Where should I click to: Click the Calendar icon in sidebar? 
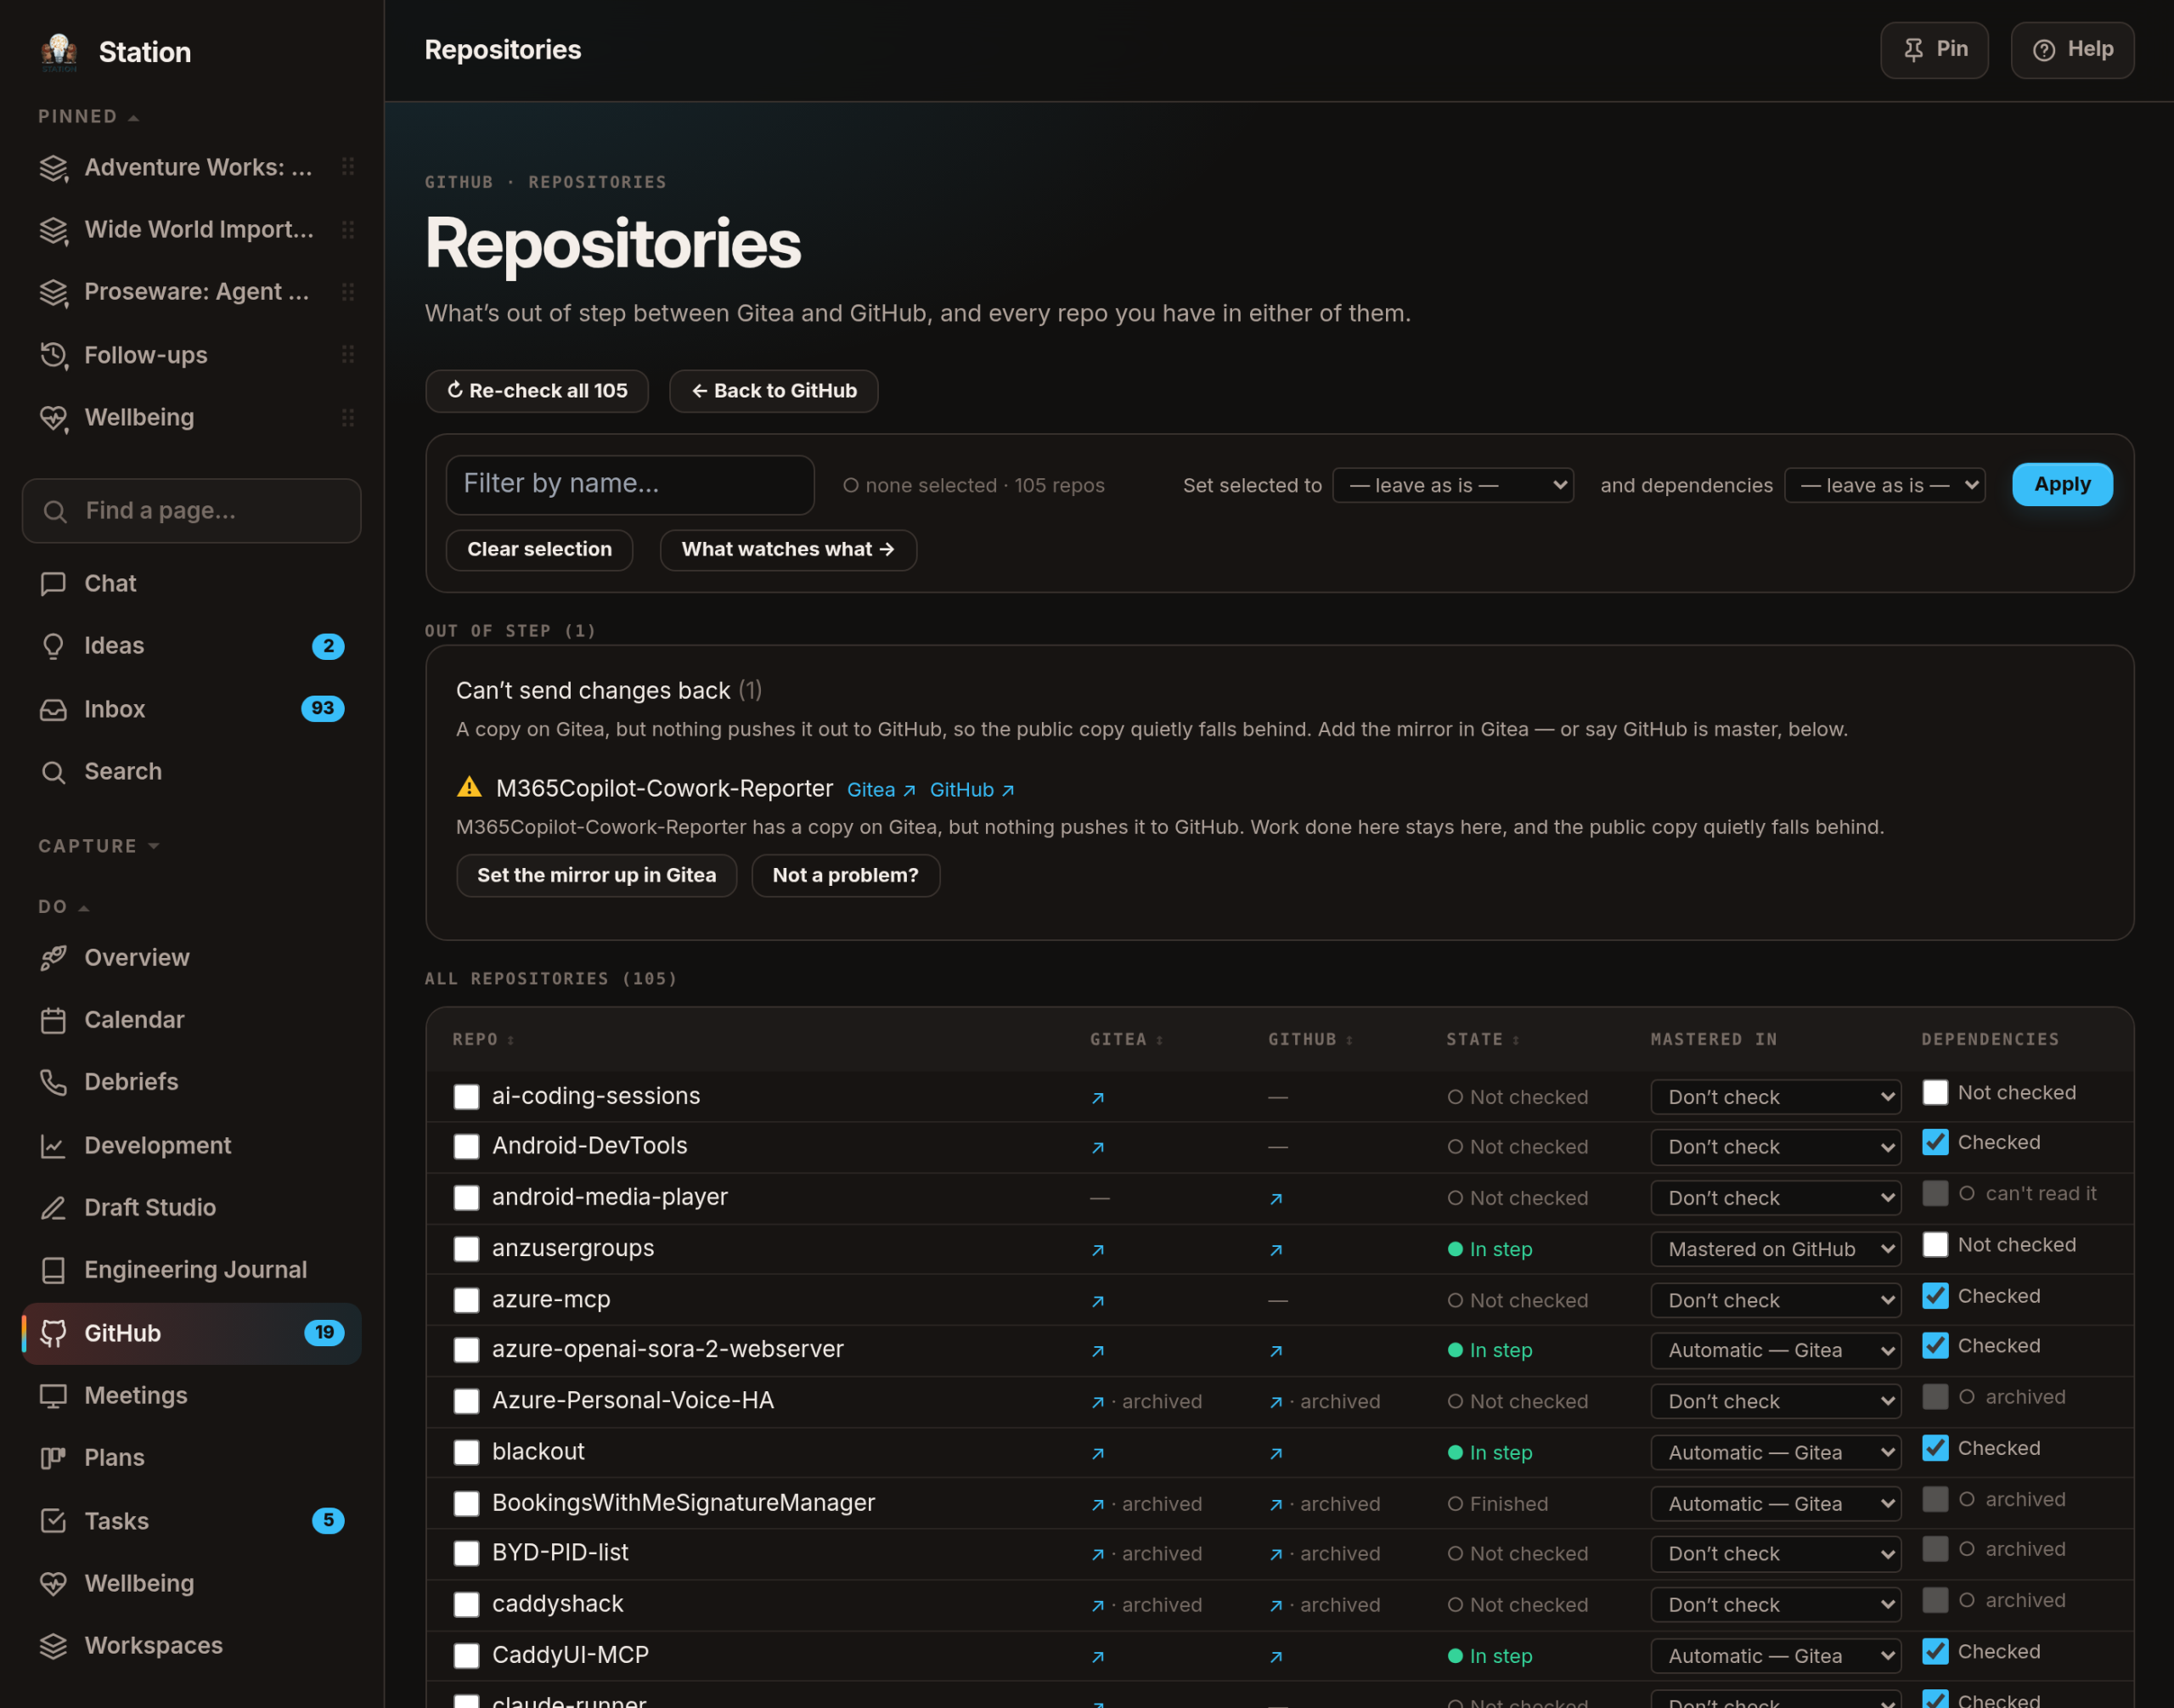point(53,1020)
